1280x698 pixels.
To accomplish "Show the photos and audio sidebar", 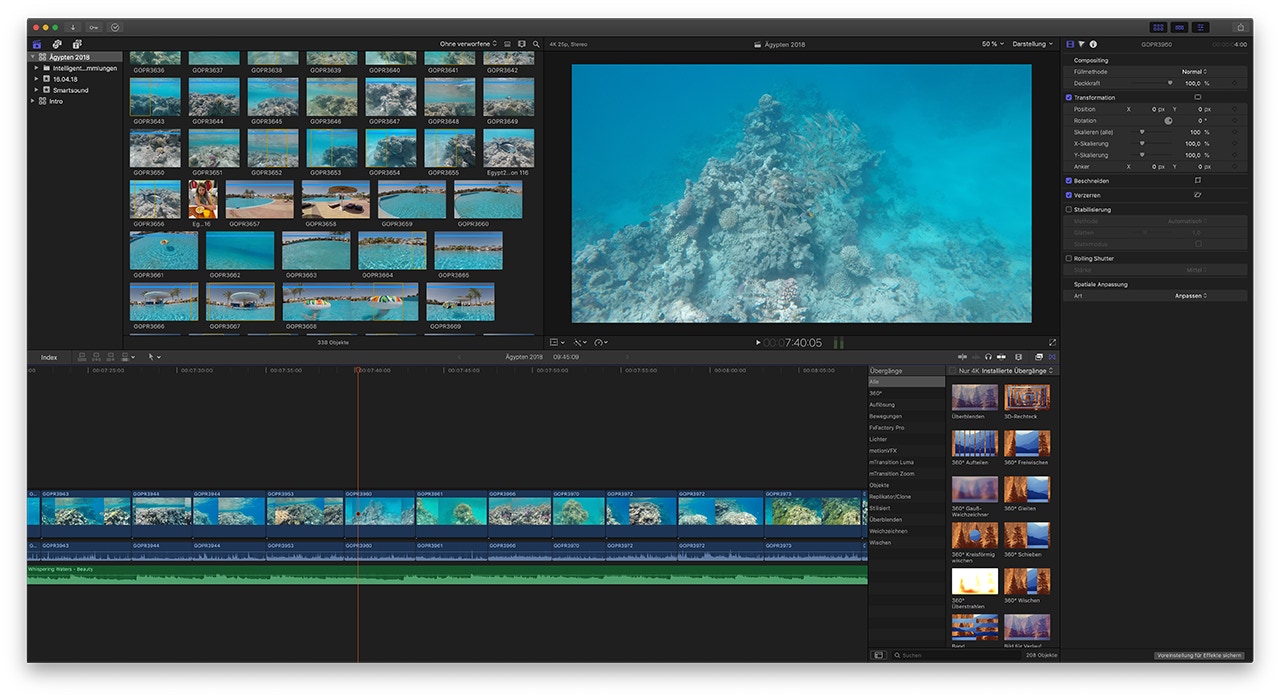I will [57, 44].
